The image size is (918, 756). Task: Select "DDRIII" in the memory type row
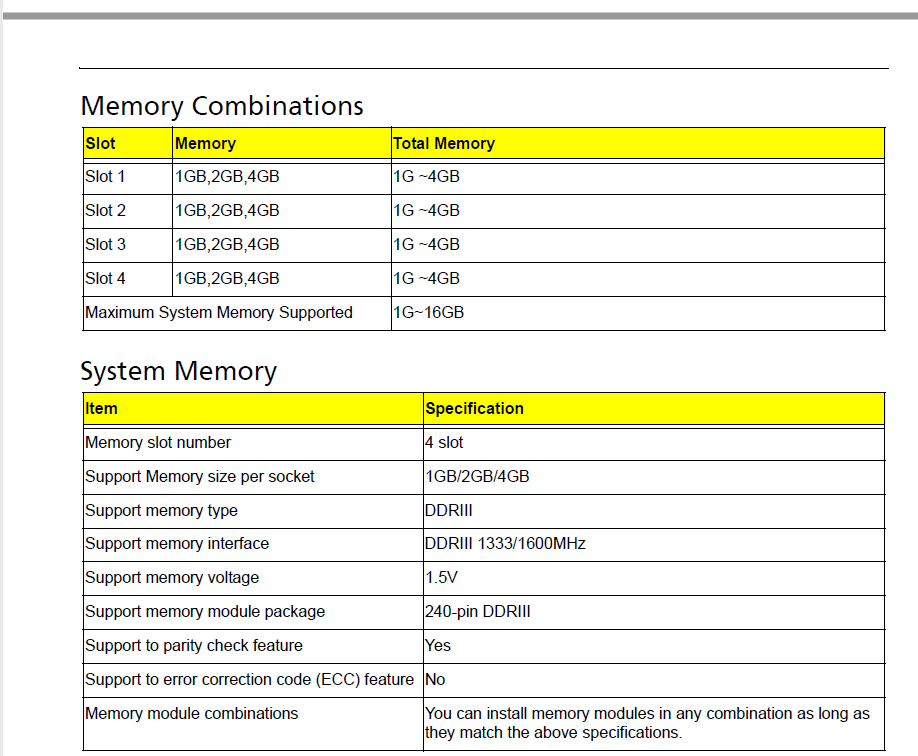[448, 511]
